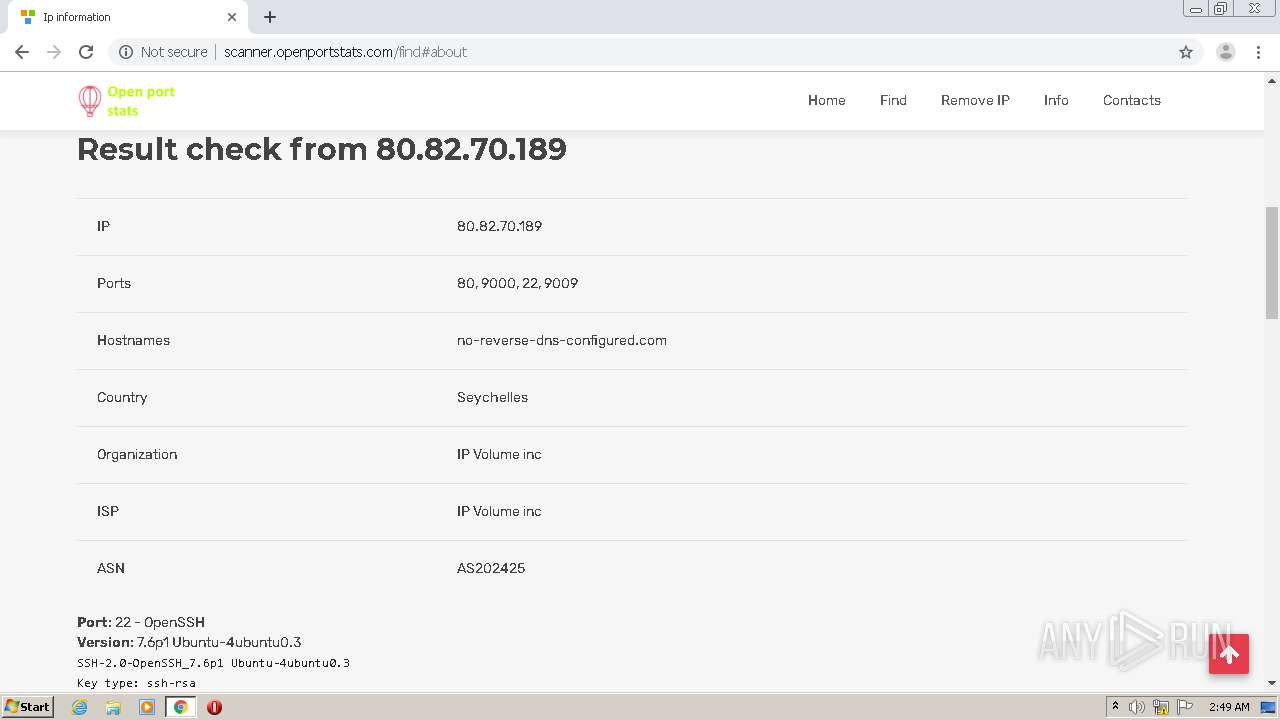Open the Remove IP menu item
1280x720 pixels.
(x=975, y=100)
